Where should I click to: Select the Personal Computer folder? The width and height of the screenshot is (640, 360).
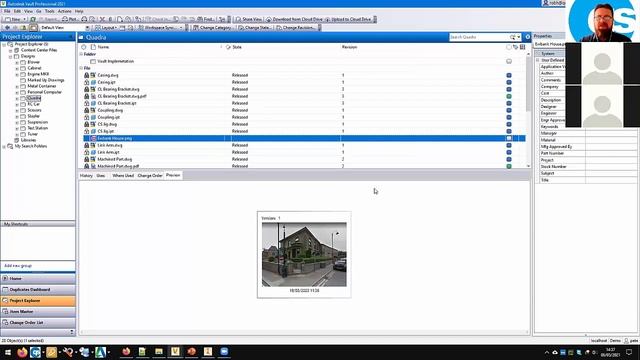[44, 92]
